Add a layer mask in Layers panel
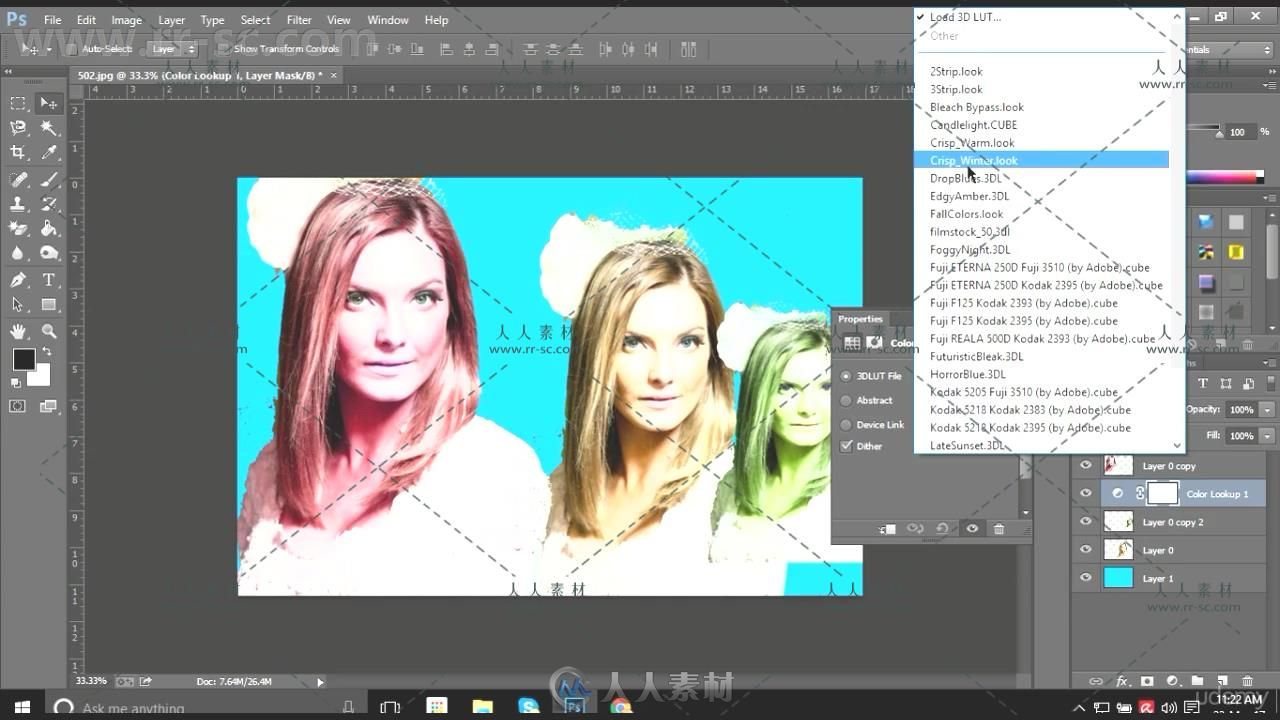 [x=1147, y=681]
